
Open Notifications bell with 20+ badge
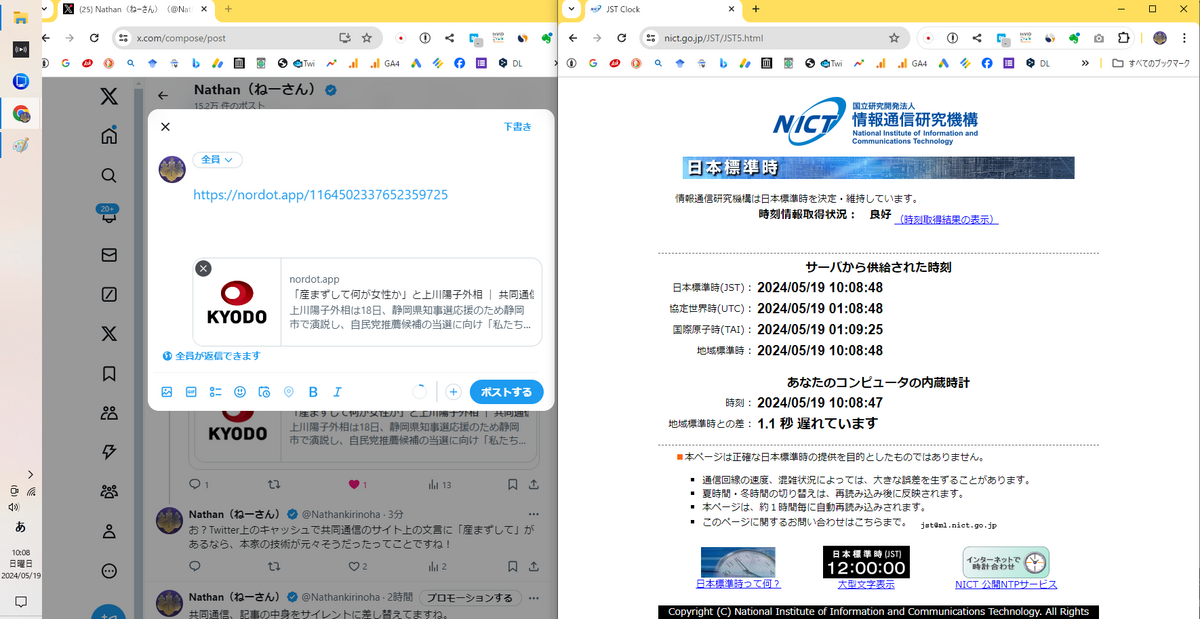[x=109, y=215]
